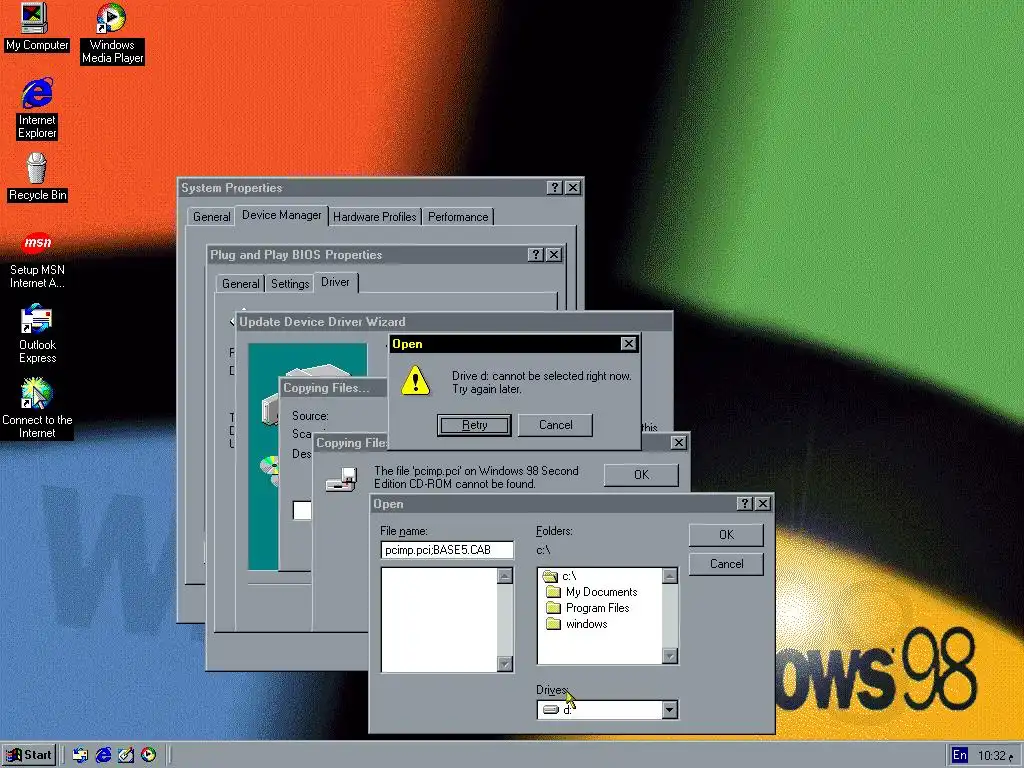The height and width of the screenshot is (768, 1024).
Task: Click the Media Player Quick Launch icon
Action: click(148, 755)
